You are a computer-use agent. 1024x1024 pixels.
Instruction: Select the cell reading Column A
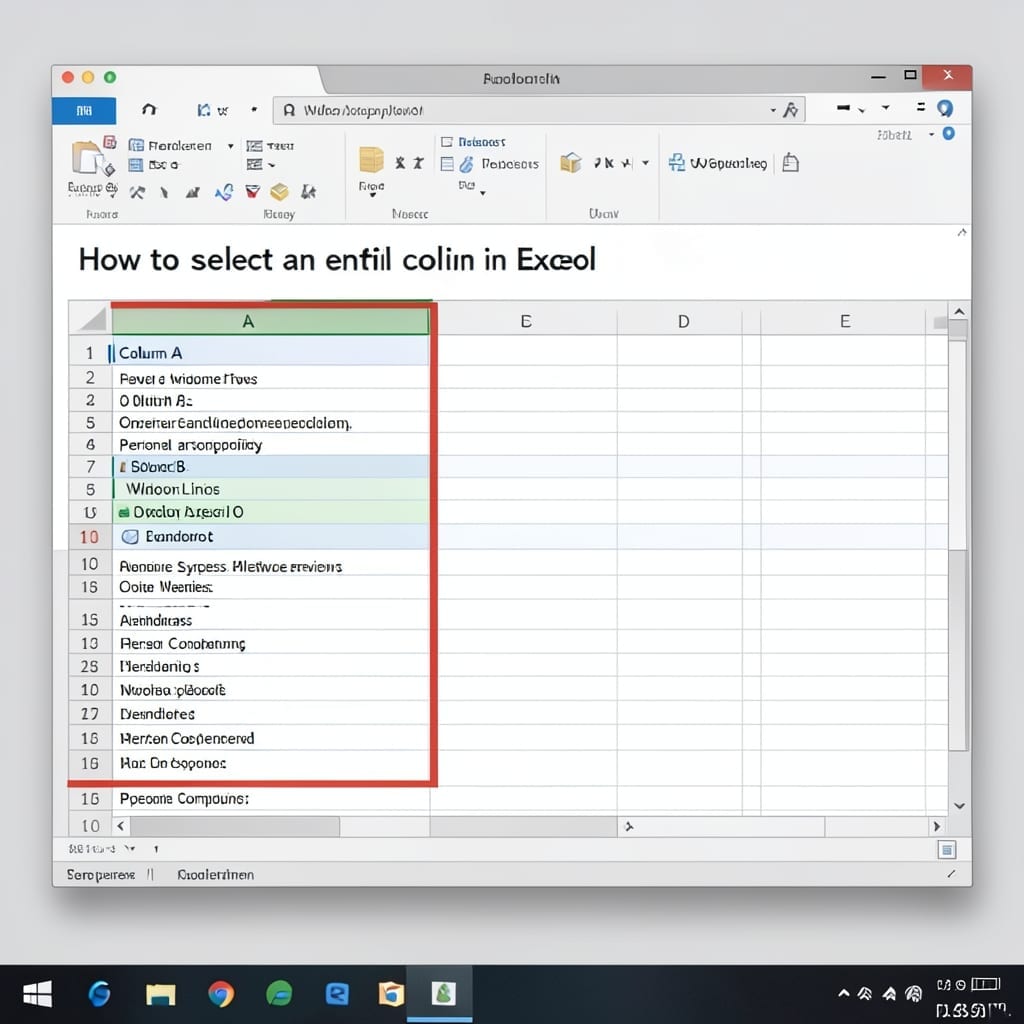tap(270, 353)
